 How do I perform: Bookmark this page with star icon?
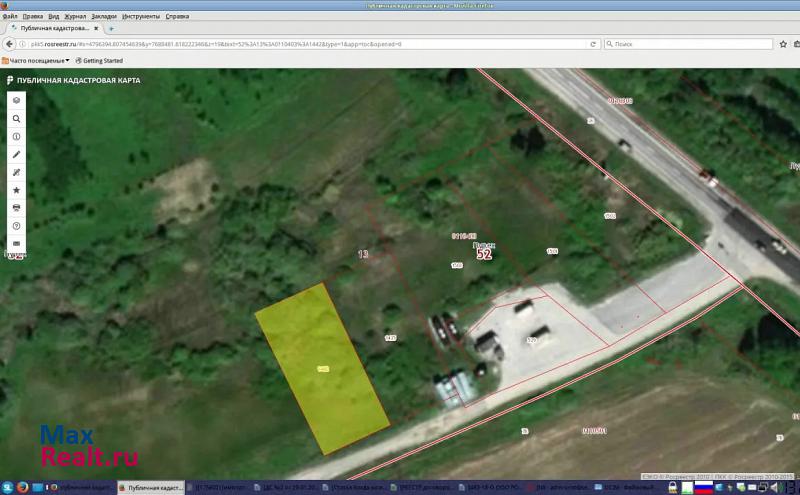pos(785,44)
